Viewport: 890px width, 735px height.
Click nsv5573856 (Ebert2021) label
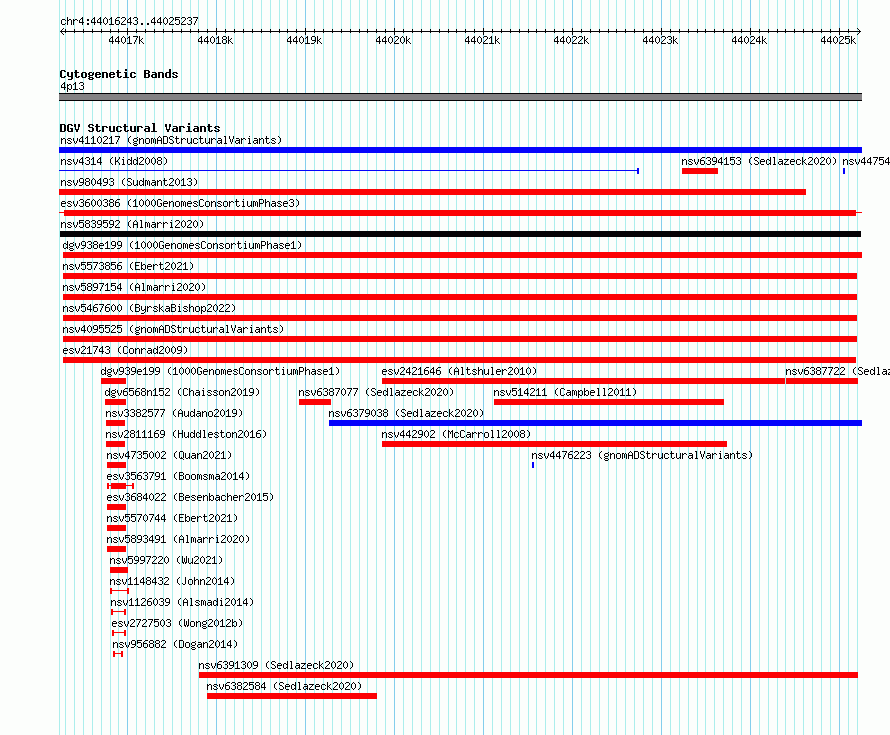click(128, 266)
